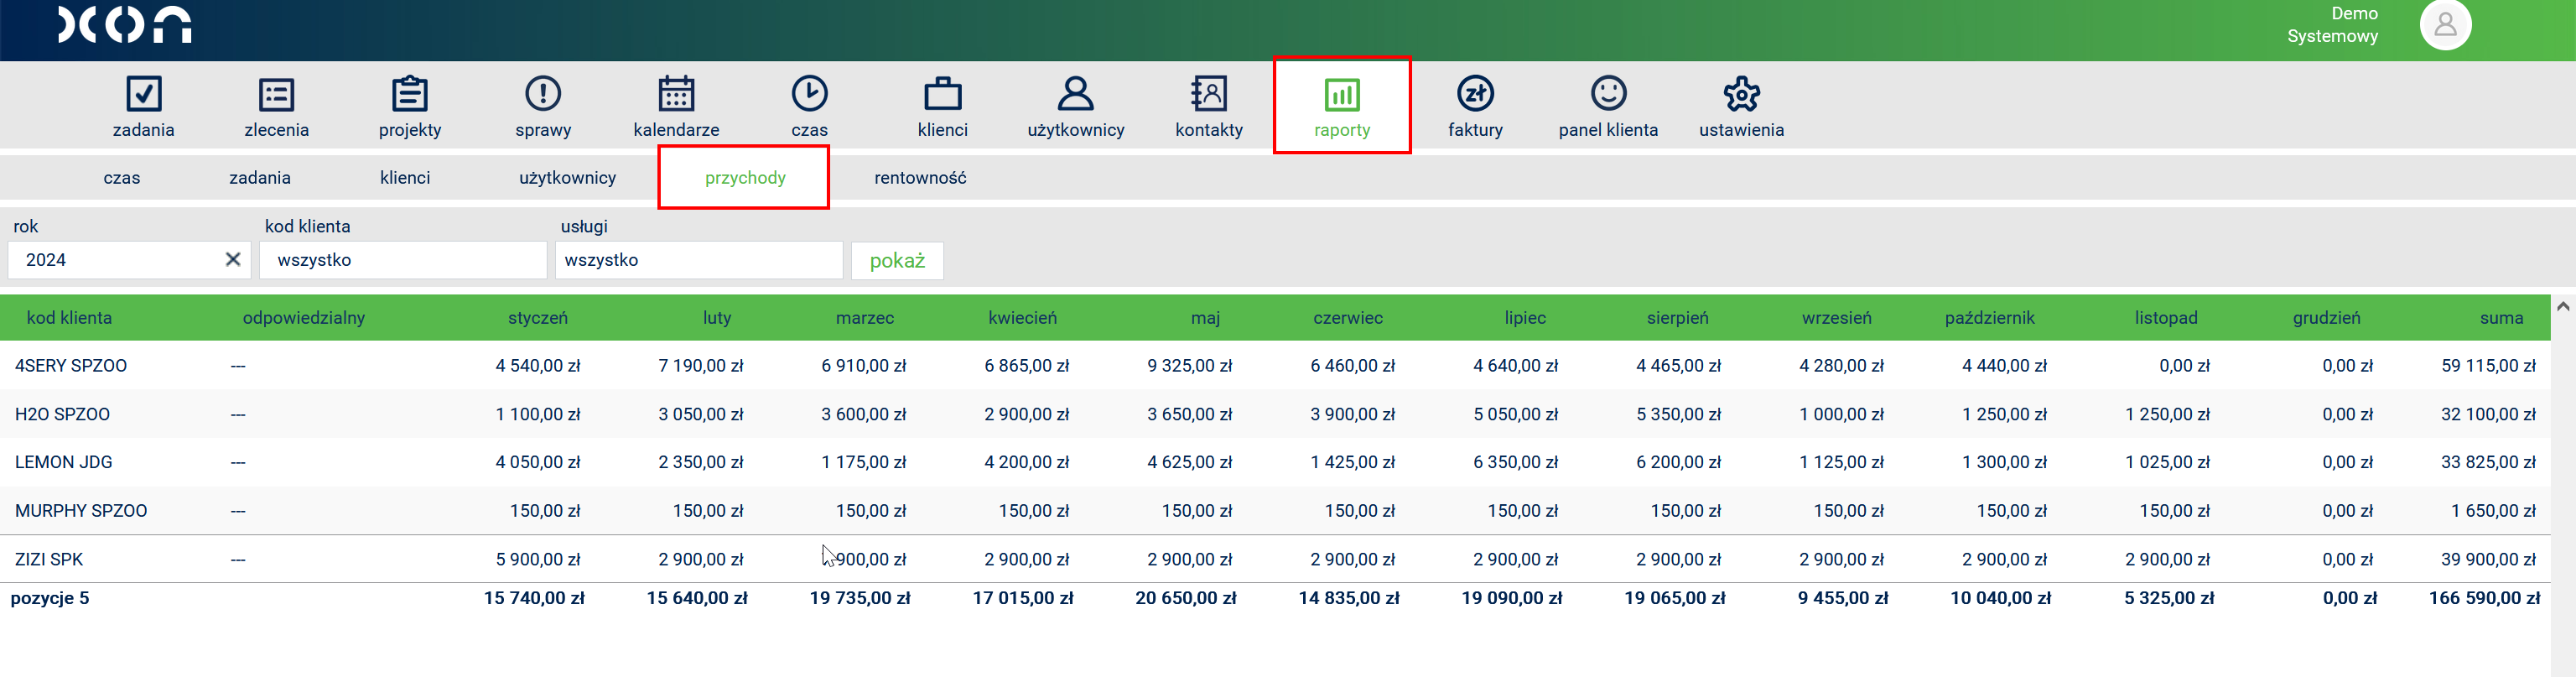The image size is (2576, 677).
Task: Sort by czerwiec column header
Action: (1348, 318)
